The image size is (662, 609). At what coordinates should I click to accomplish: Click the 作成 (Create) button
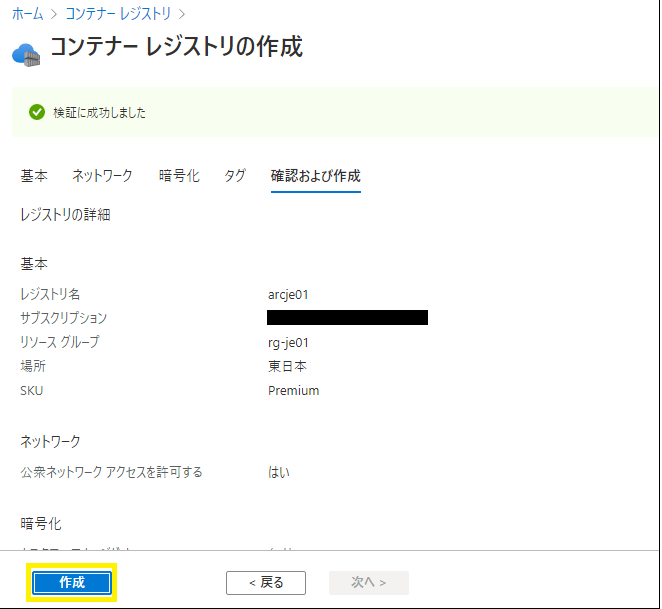(x=72, y=582)
